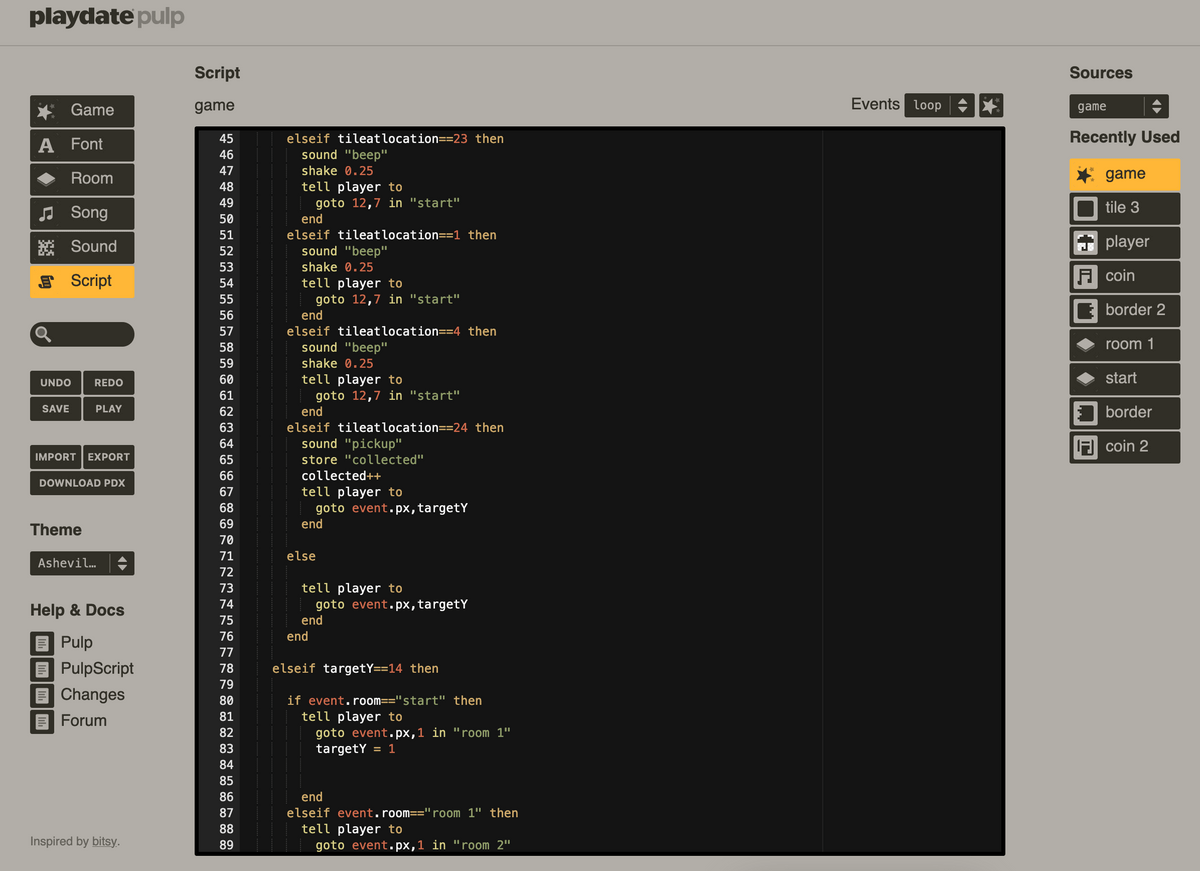This screenshot has width=1200, height=871.
Task: Open the Pulp help link
Action: coord(77,643)
